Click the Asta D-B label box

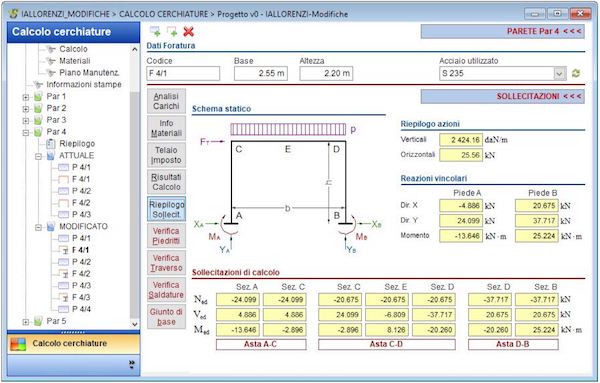click(513, 344)
